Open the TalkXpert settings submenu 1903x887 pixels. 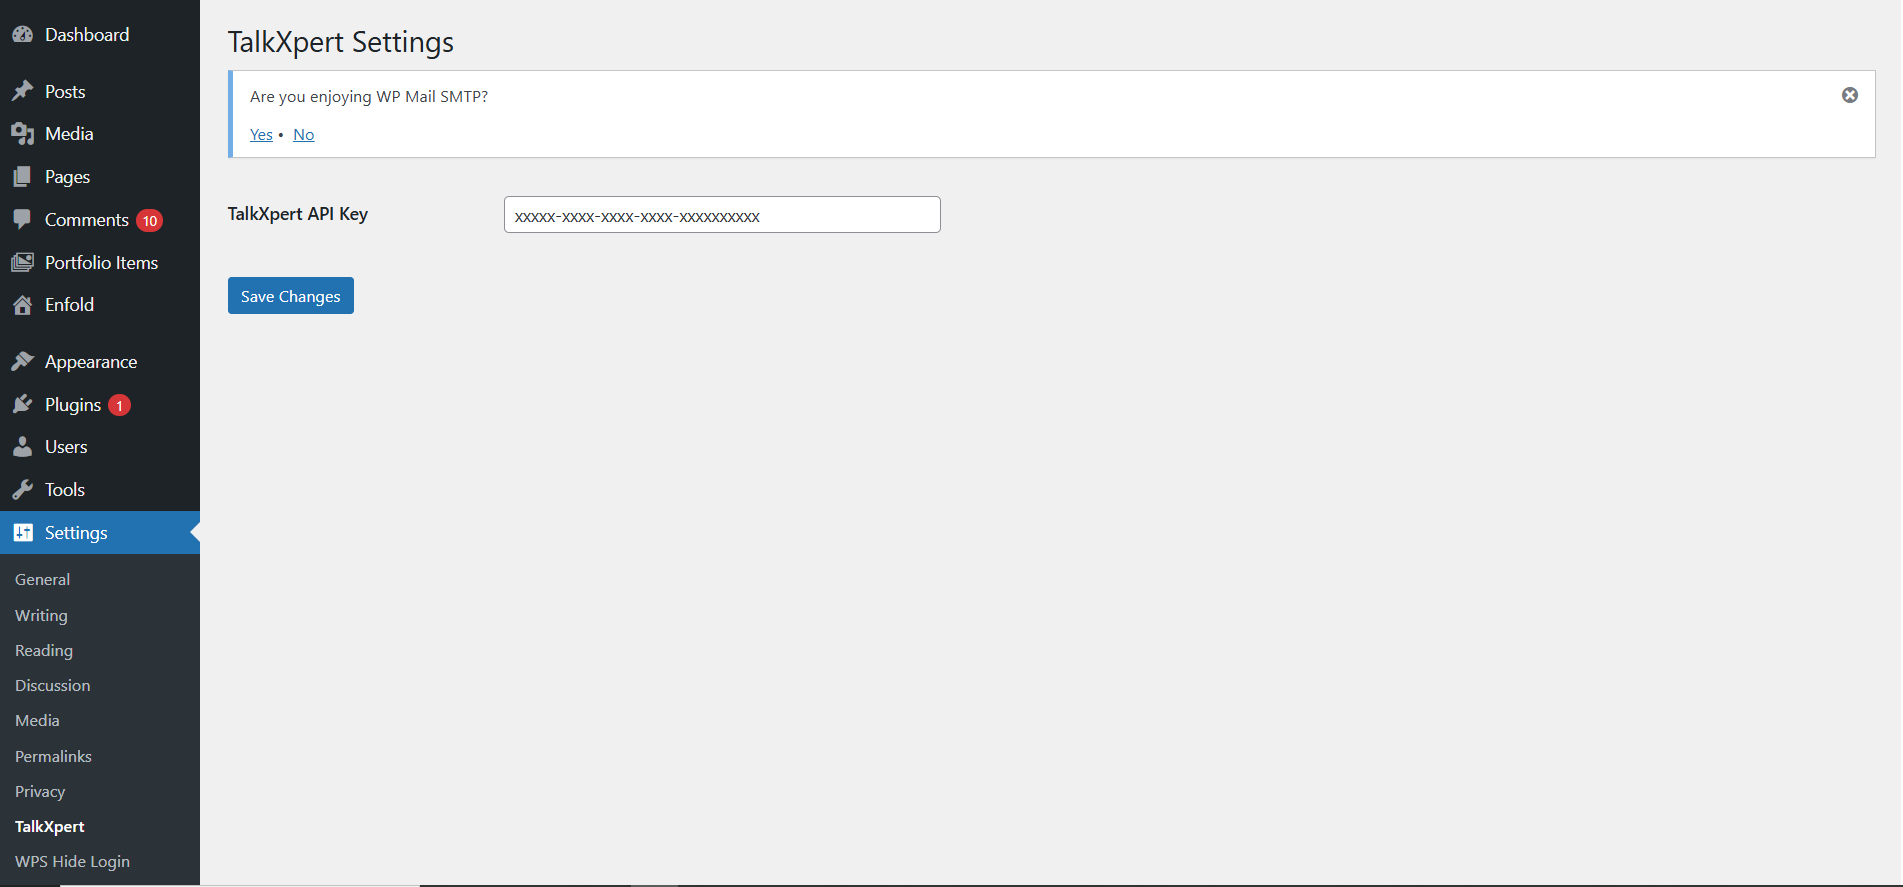coord(50,826)
